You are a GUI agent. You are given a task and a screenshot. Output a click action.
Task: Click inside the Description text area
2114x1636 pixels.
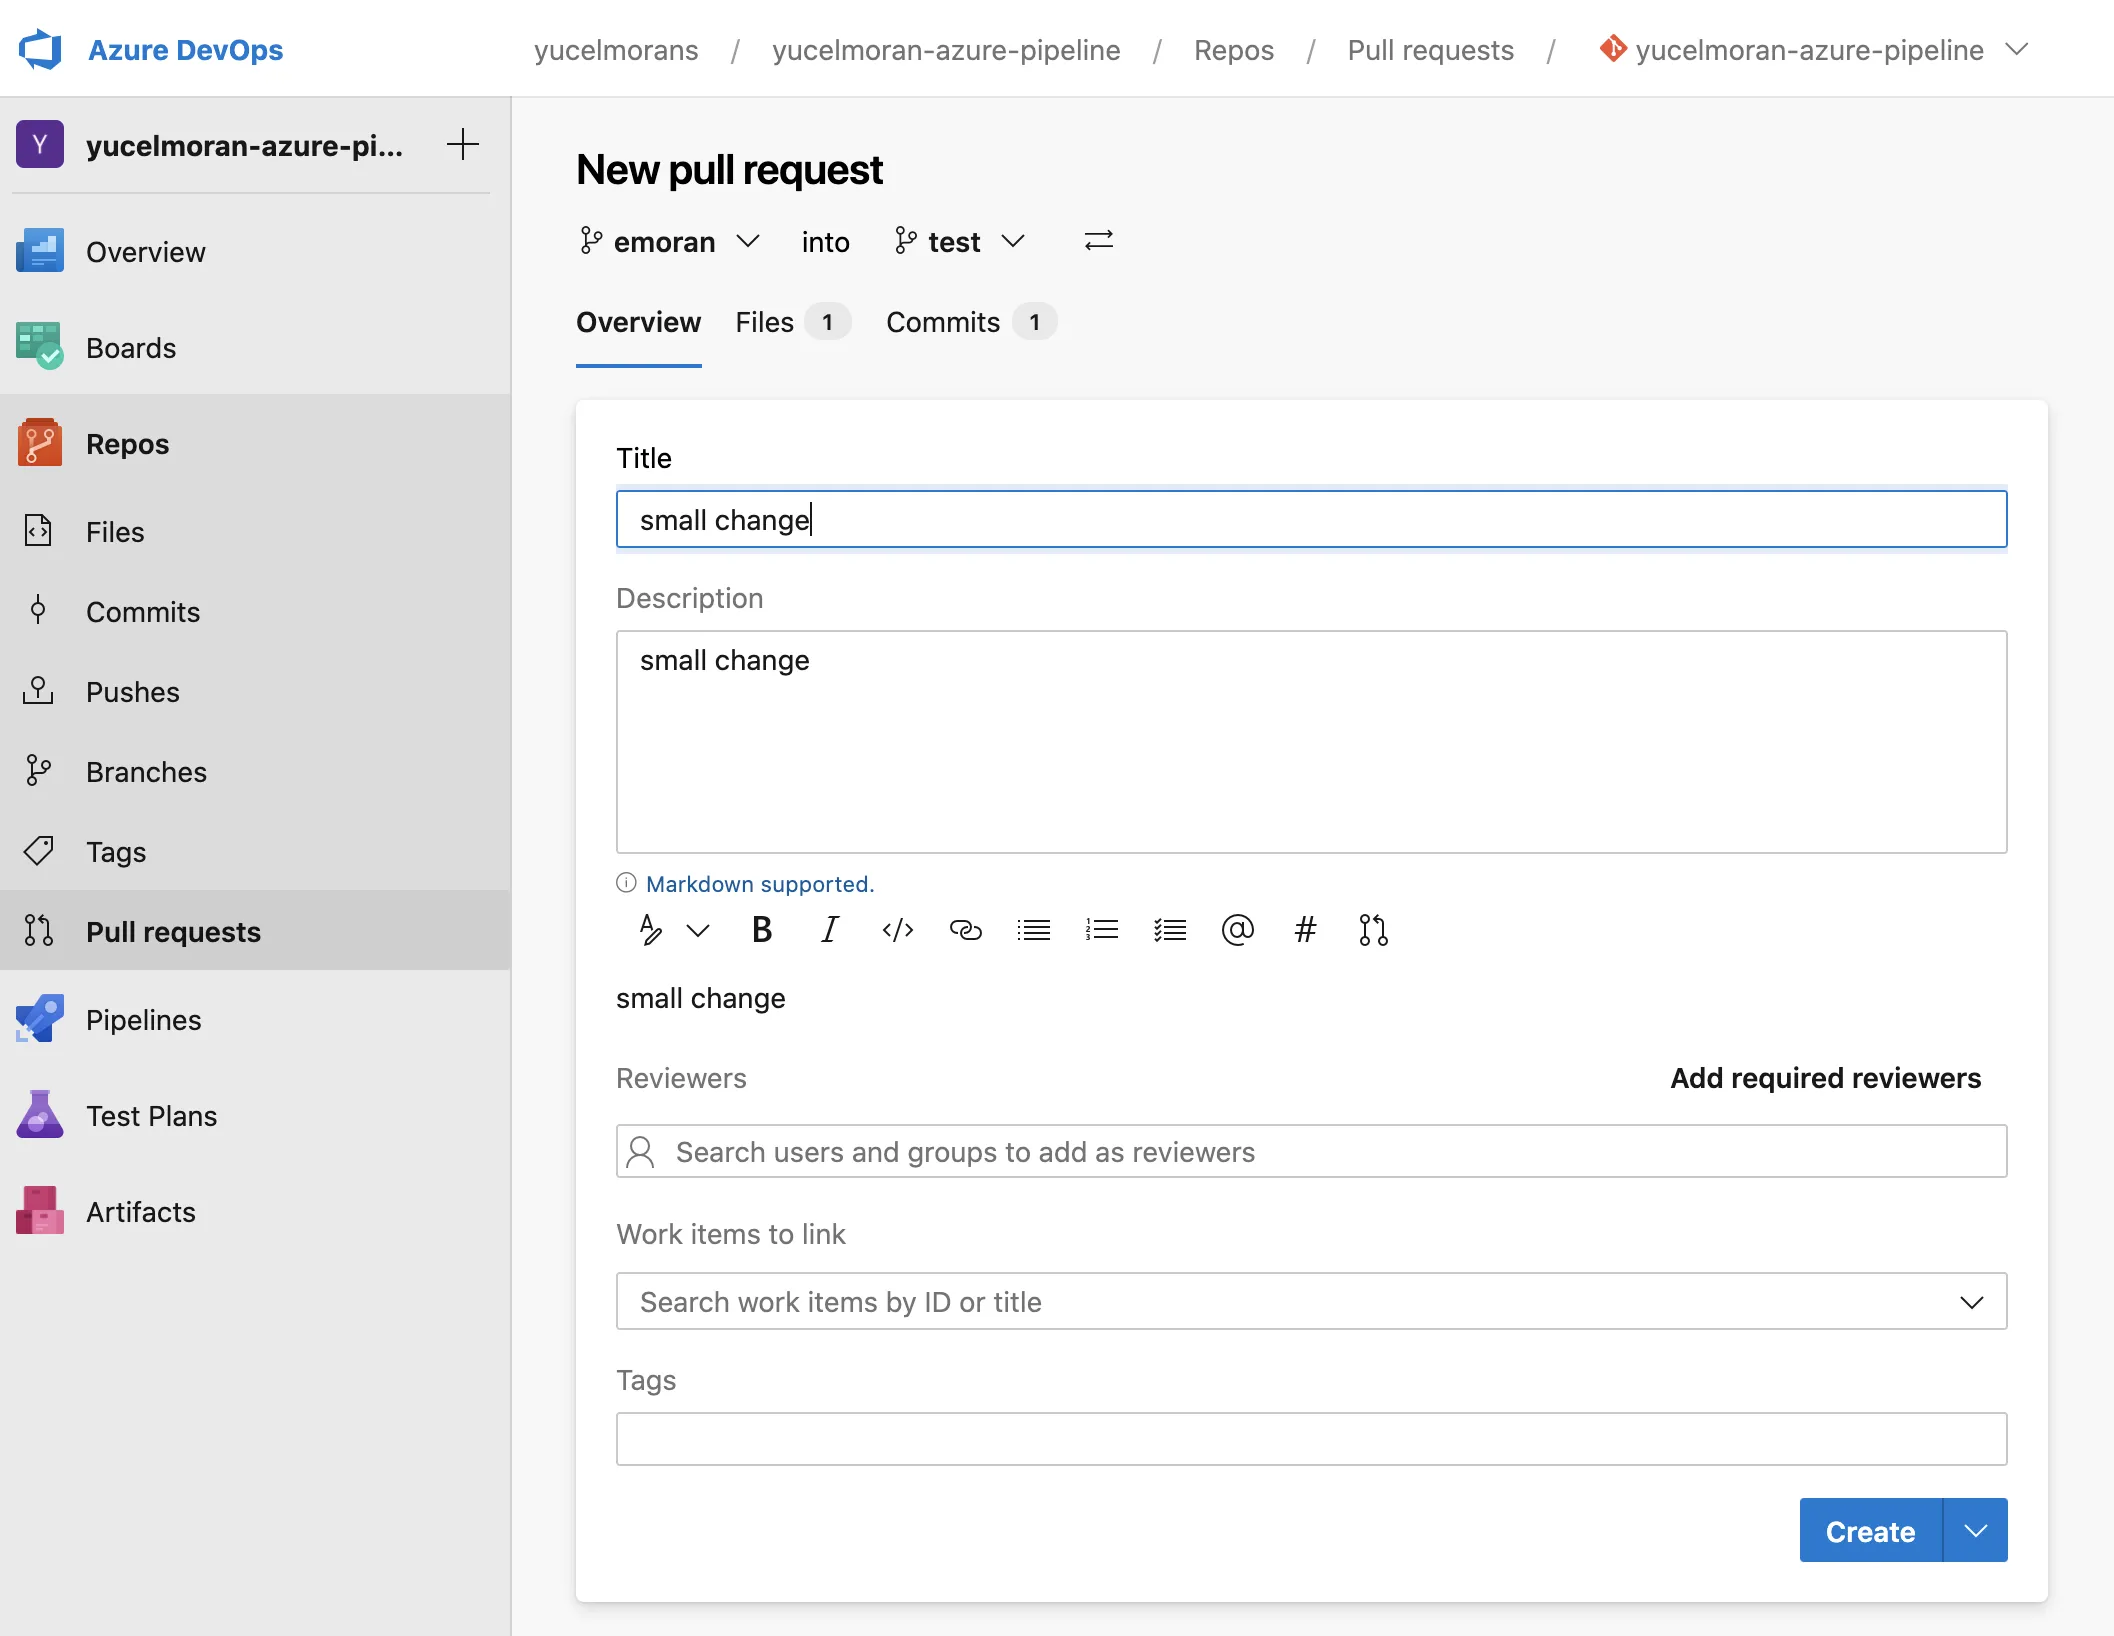1311,741
